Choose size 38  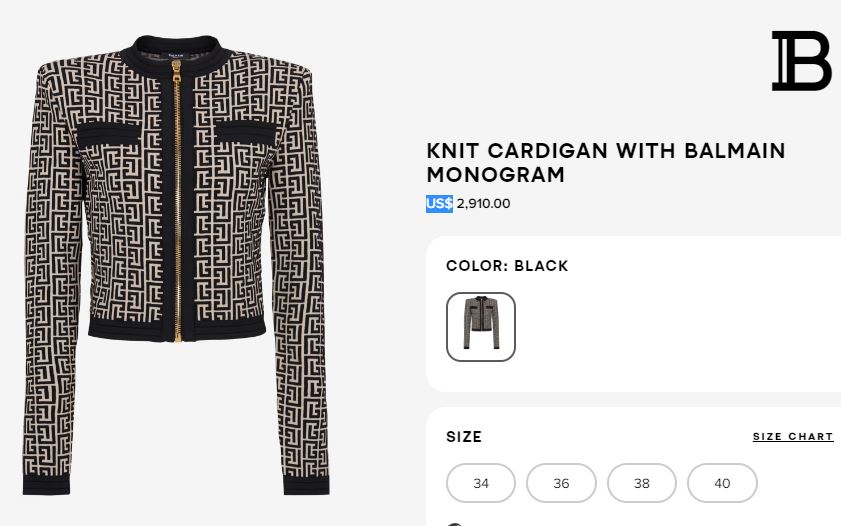coord(642,483)
